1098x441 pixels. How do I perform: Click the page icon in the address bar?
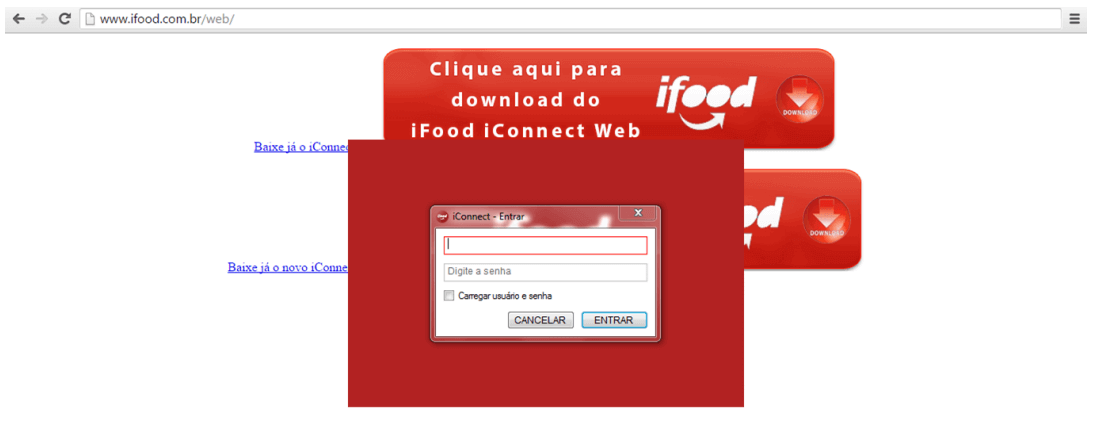point(90,19)
